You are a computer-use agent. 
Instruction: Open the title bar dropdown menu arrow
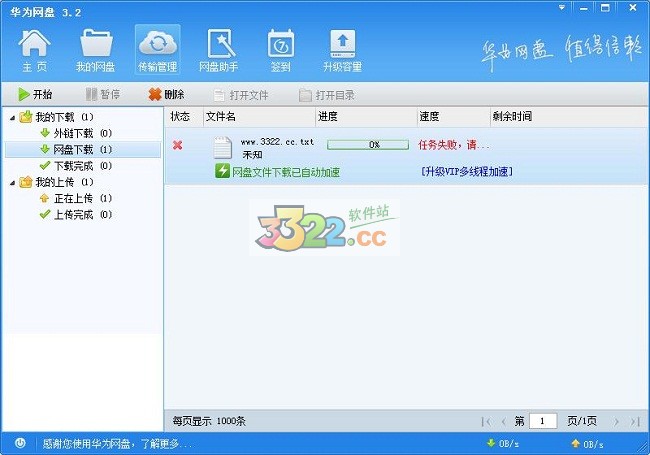click(x=562, y=7)
